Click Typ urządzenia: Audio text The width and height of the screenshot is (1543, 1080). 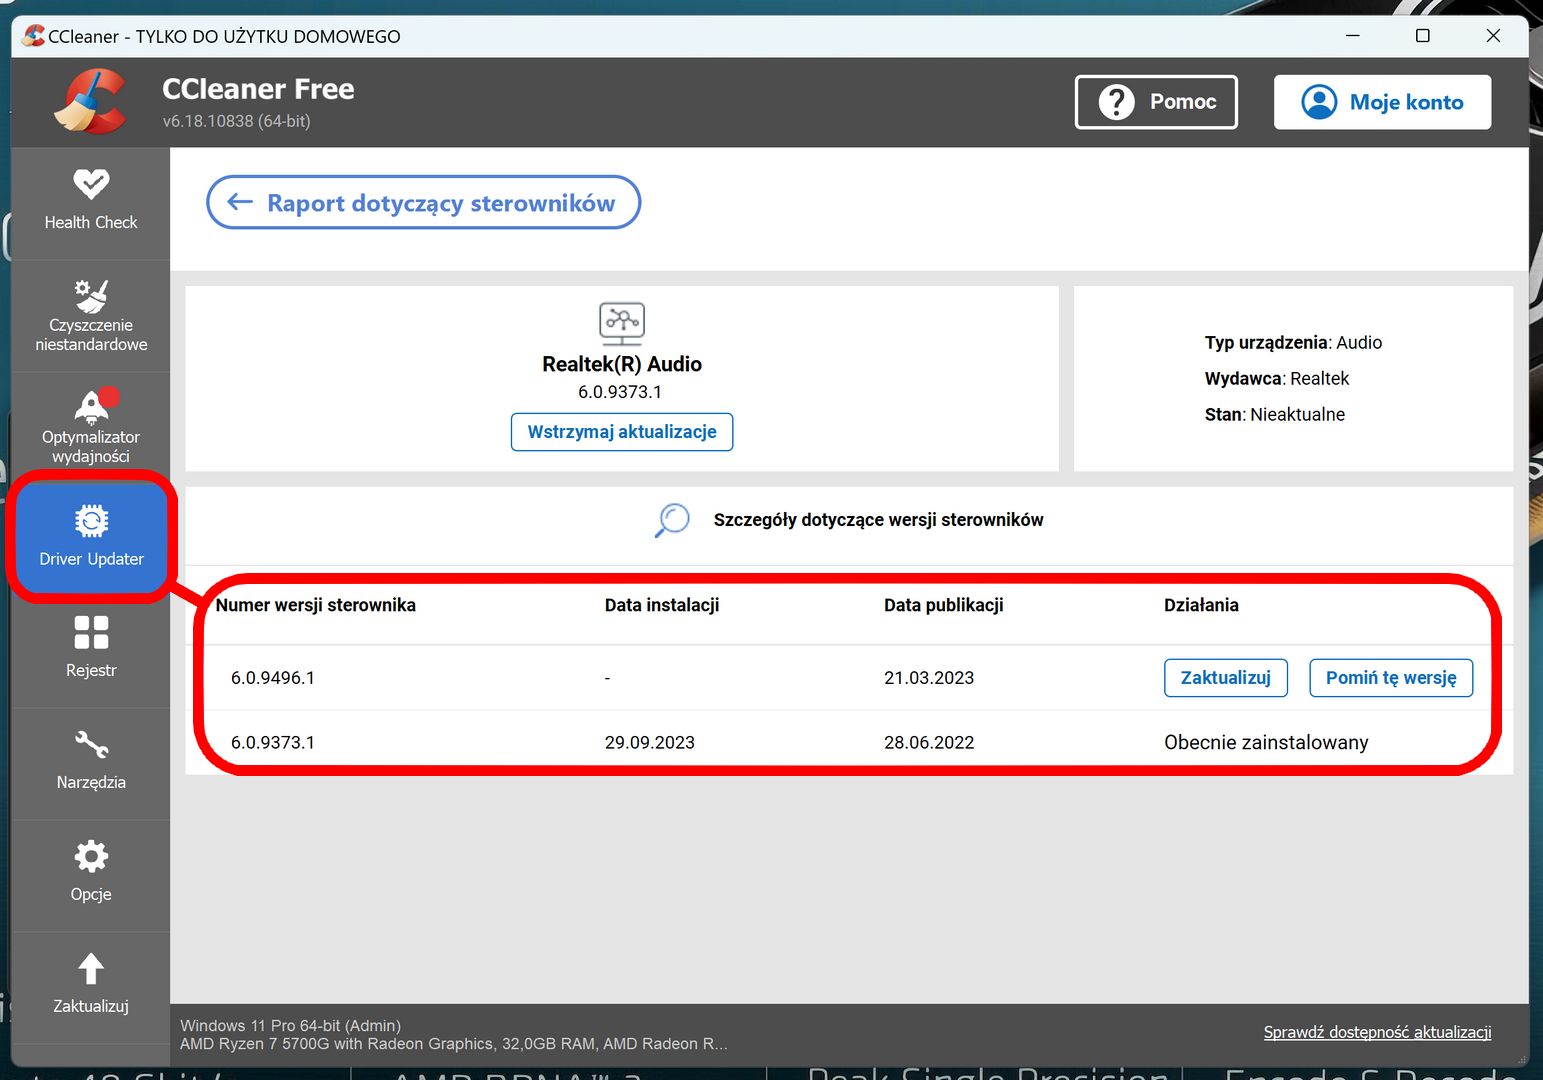coord(1293,343)
